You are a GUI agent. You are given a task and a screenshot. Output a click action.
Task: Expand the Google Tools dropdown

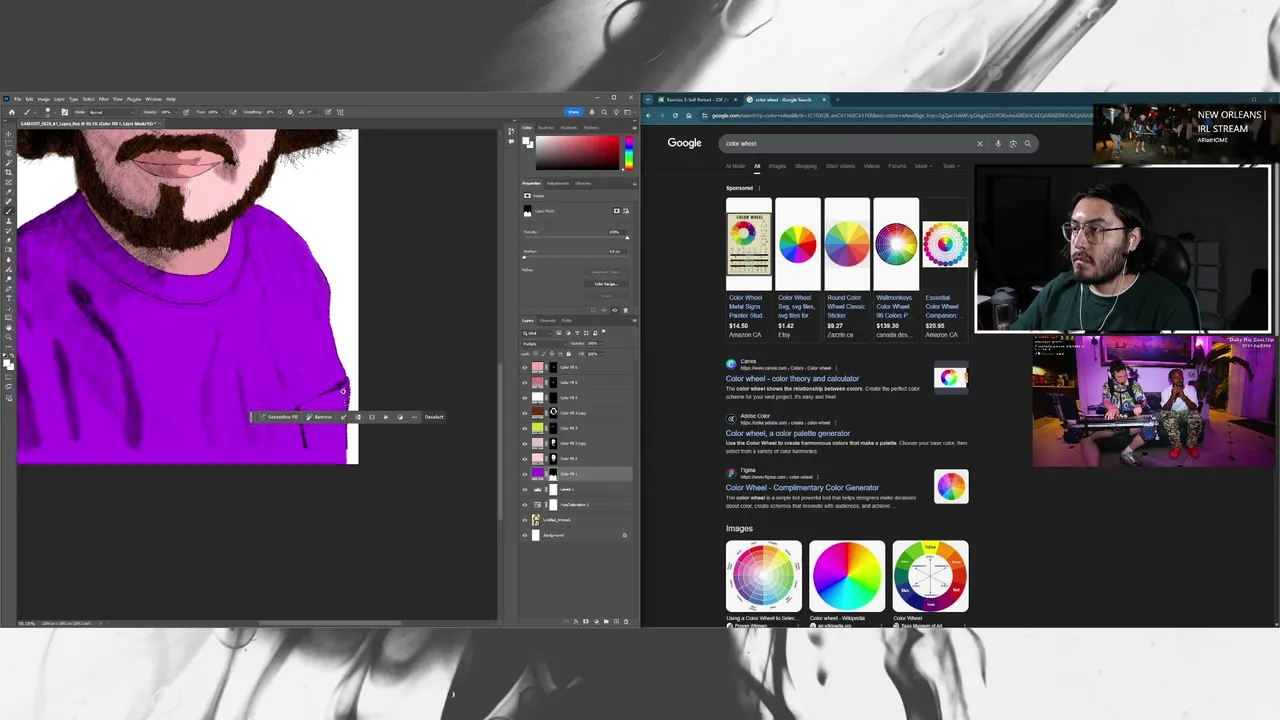(x=949, y=166)
